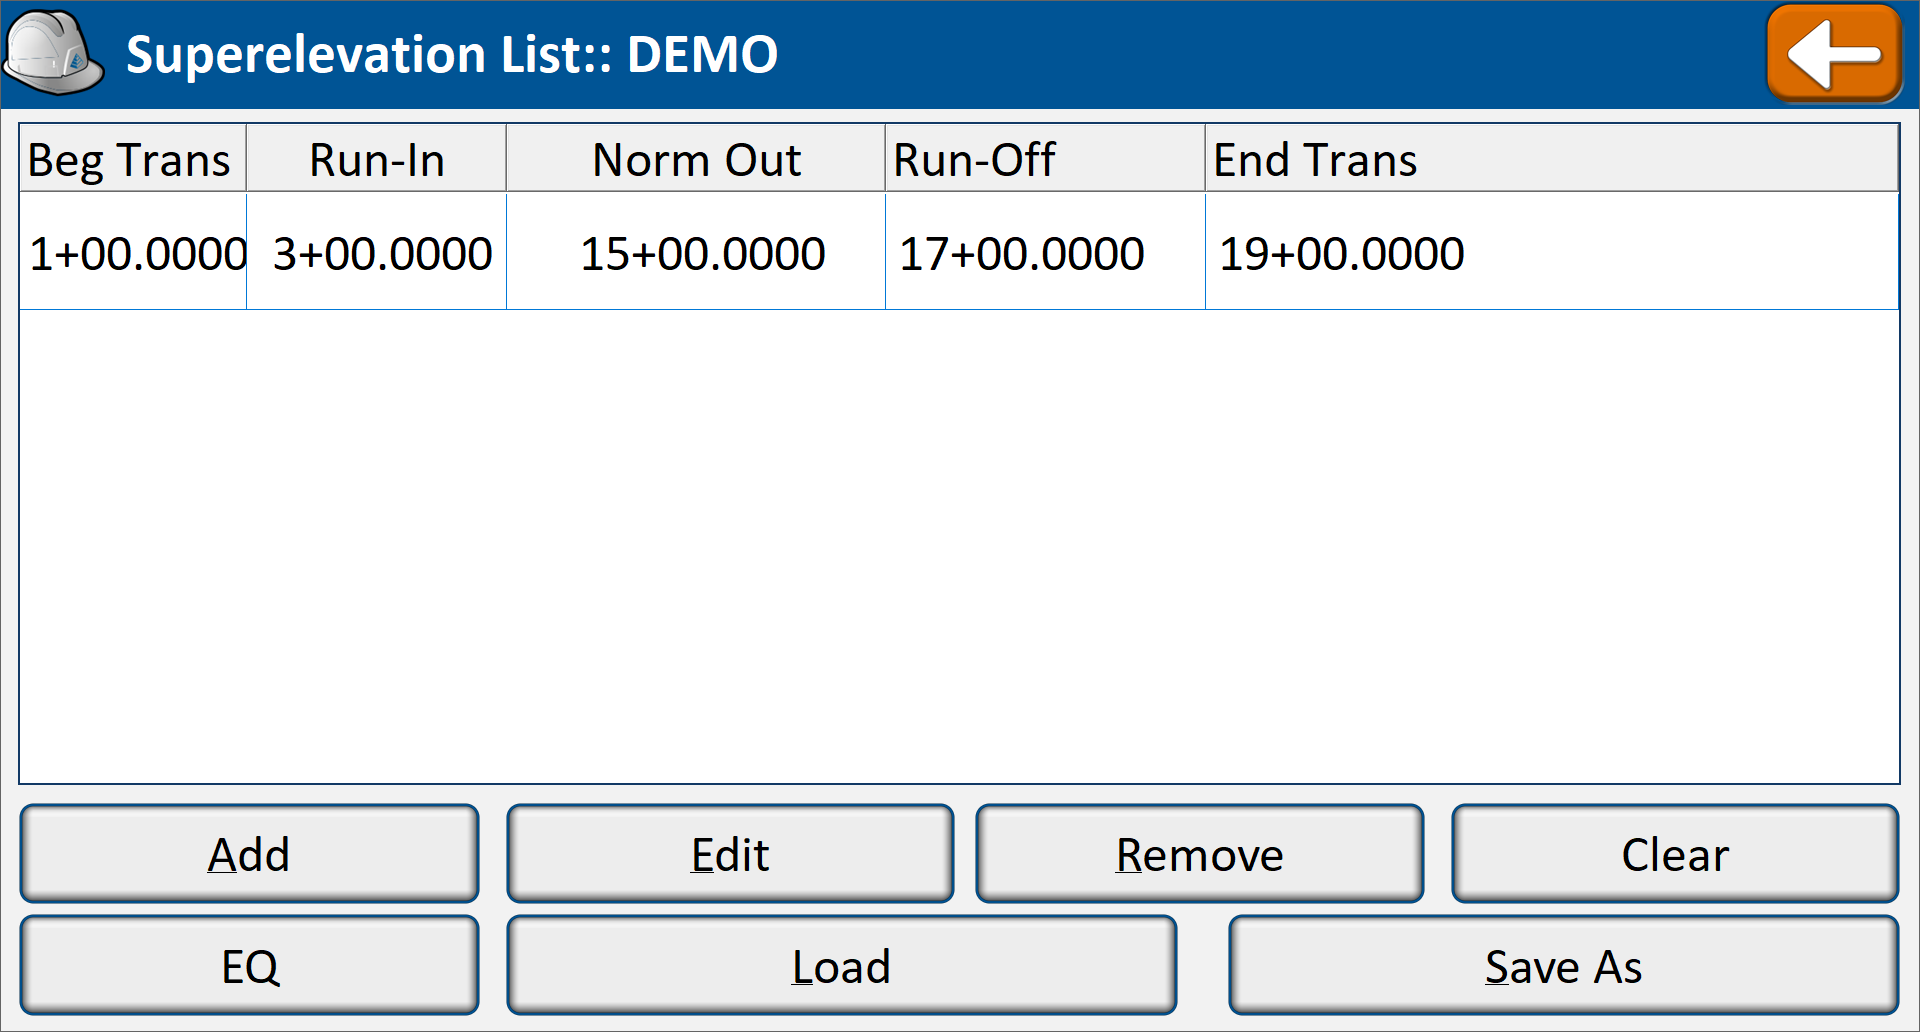
Task: Click the hard hat logo icon
Action: [x=53, y=53]
